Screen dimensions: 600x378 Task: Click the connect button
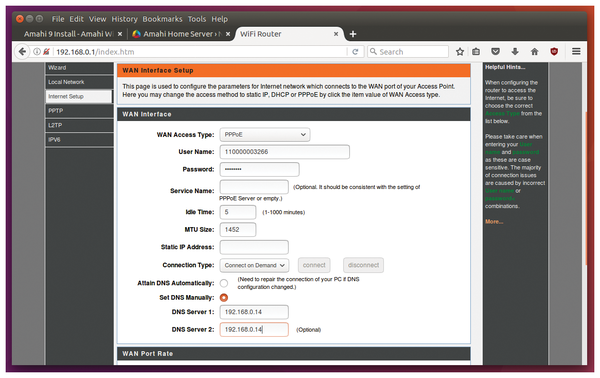point(314,265)
